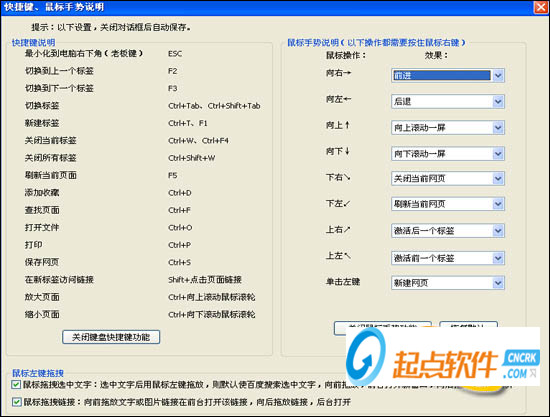The width and height of the screenshot is (550, 417).
Task: Click the 鼠标左键拖拽 group title
Action: [38, 373]
